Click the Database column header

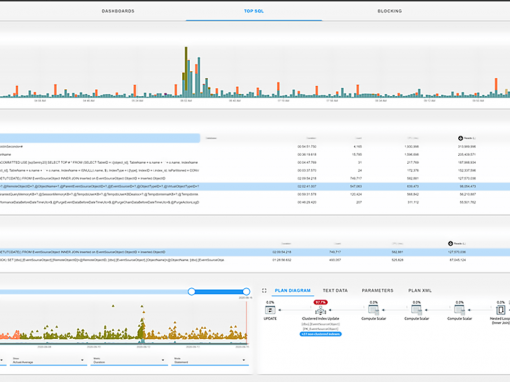click(211, 138)
